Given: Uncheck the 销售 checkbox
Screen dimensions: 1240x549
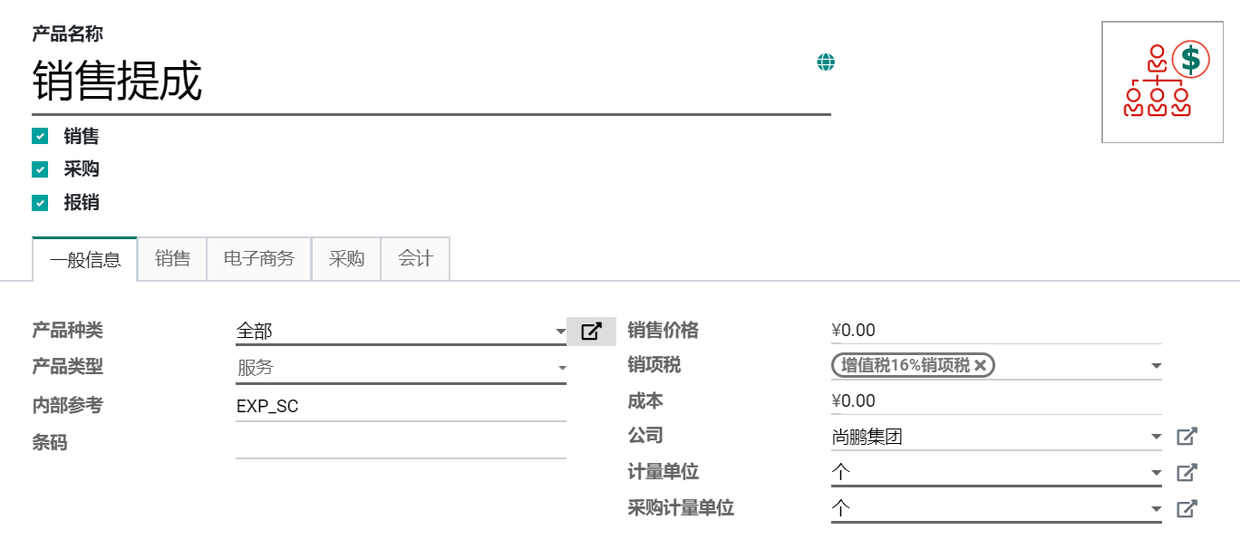Looking at the screenshot, I should [x=40, y=136].
